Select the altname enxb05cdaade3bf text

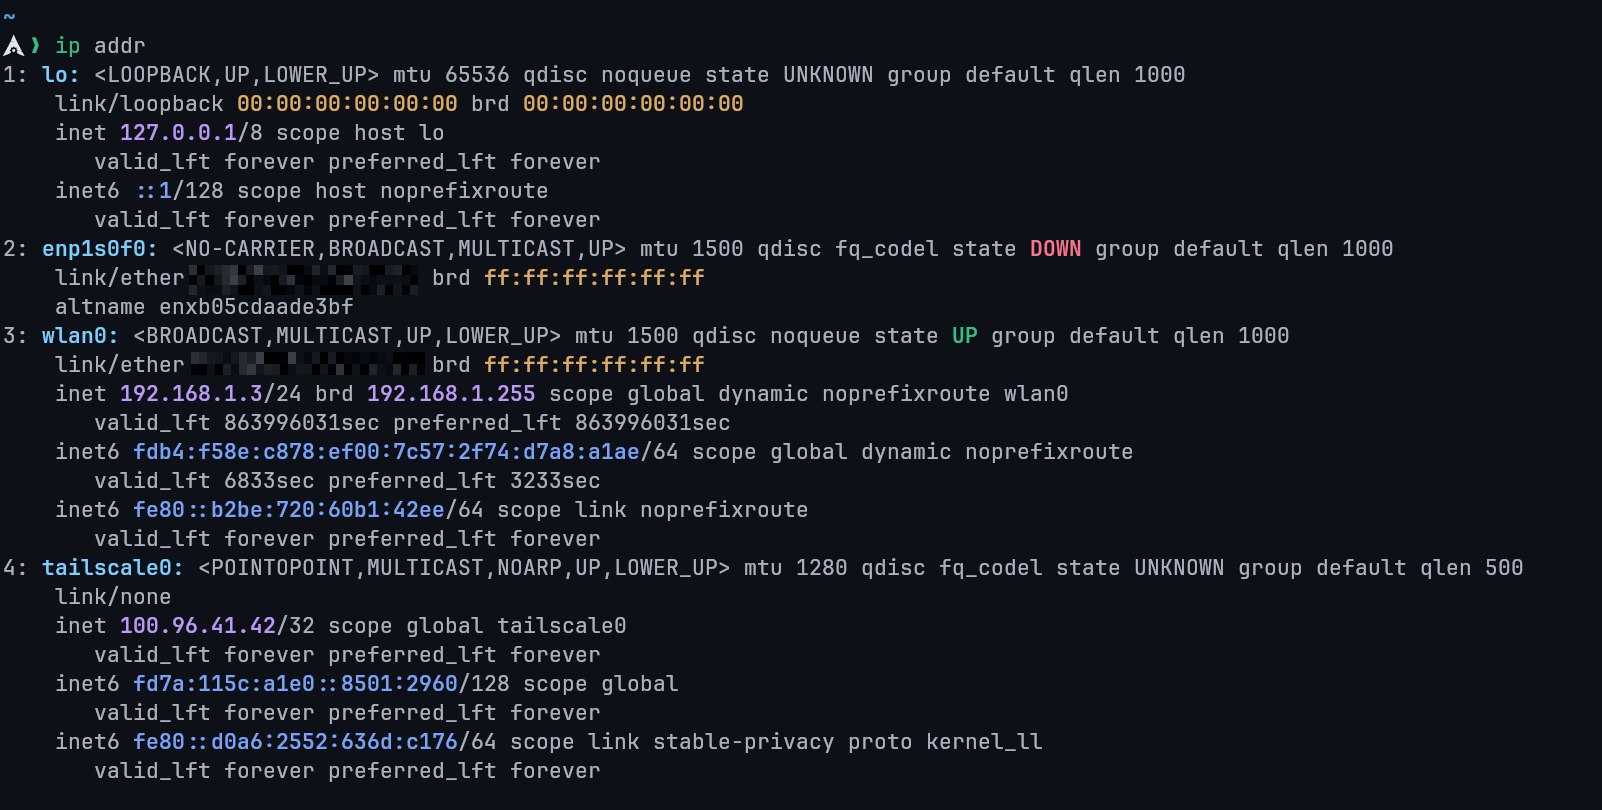click(256, 307)
